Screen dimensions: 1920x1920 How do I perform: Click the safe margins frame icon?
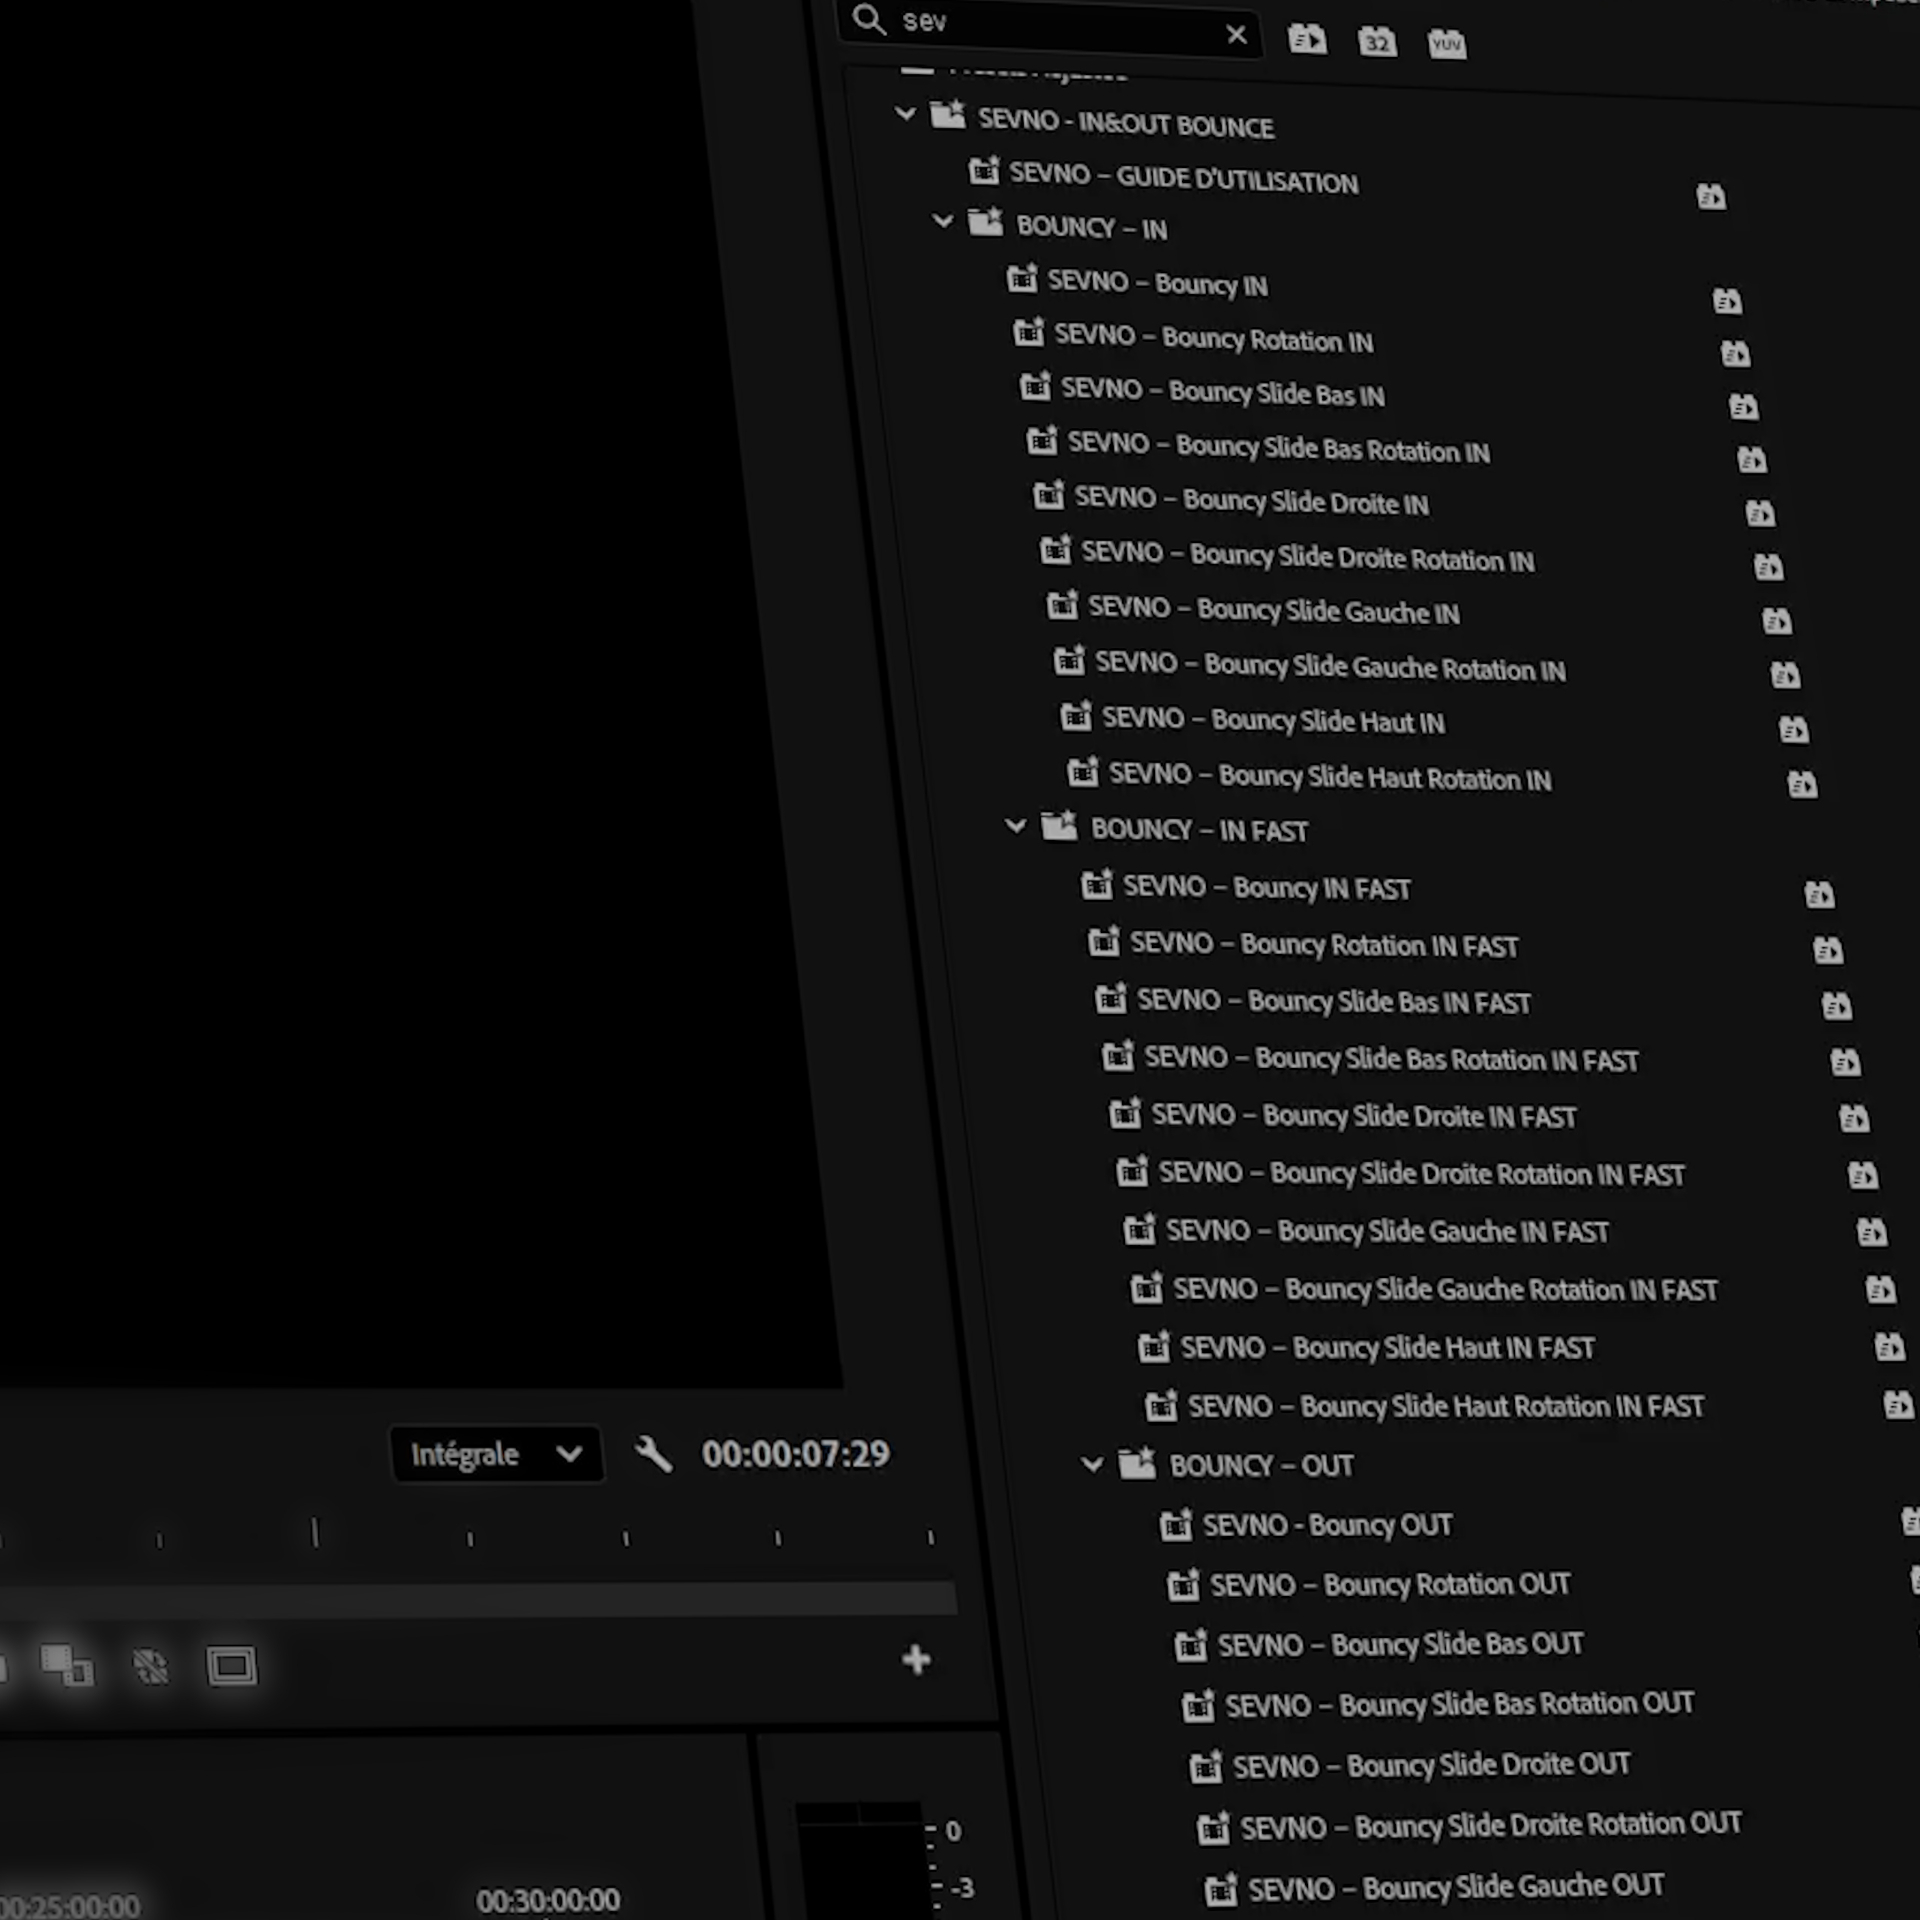[231, 1666]
